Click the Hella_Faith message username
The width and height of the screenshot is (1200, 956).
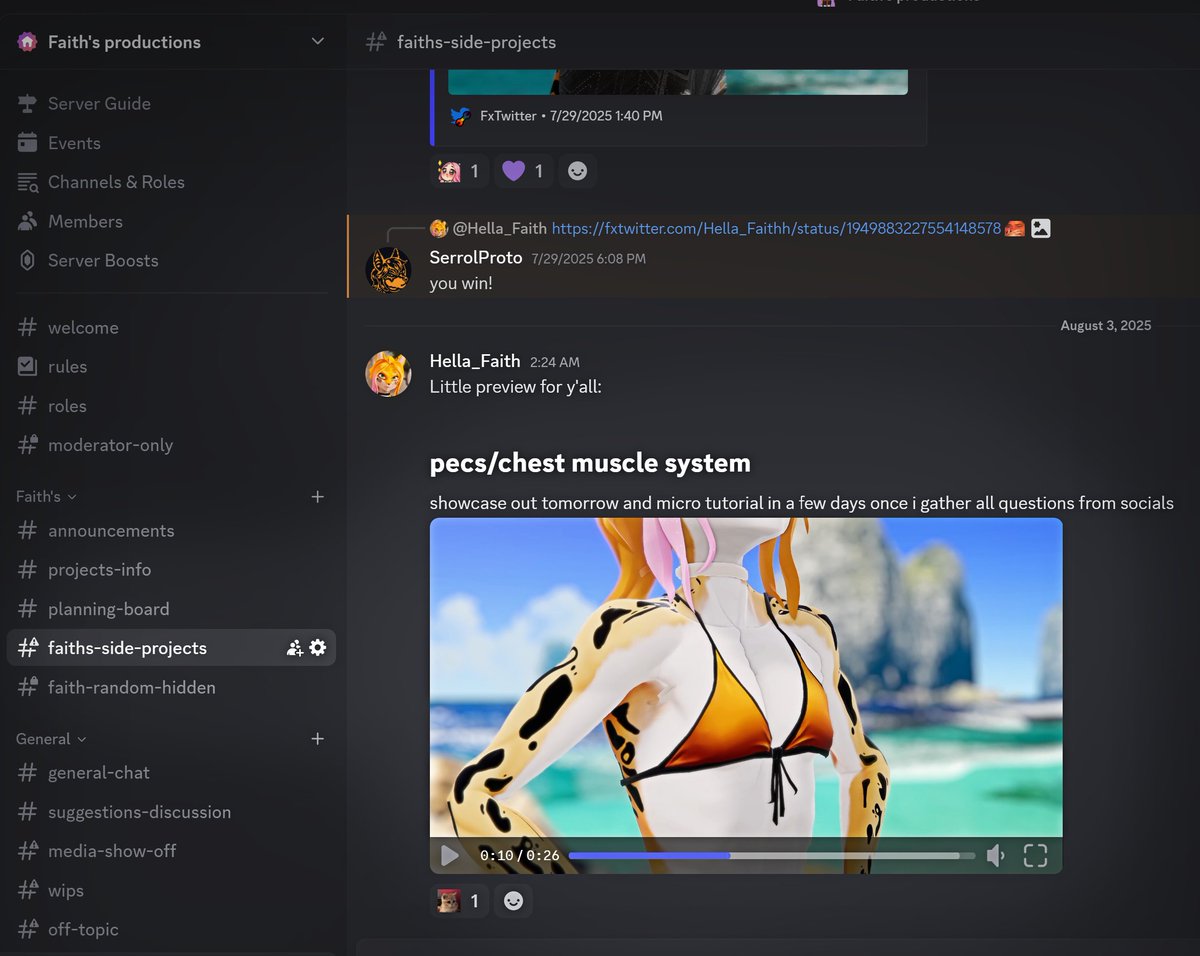(x=475, y=361)
